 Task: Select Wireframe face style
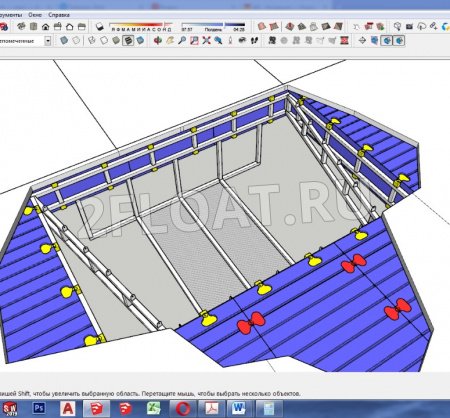pyautogui.click(x=92, y=41)
